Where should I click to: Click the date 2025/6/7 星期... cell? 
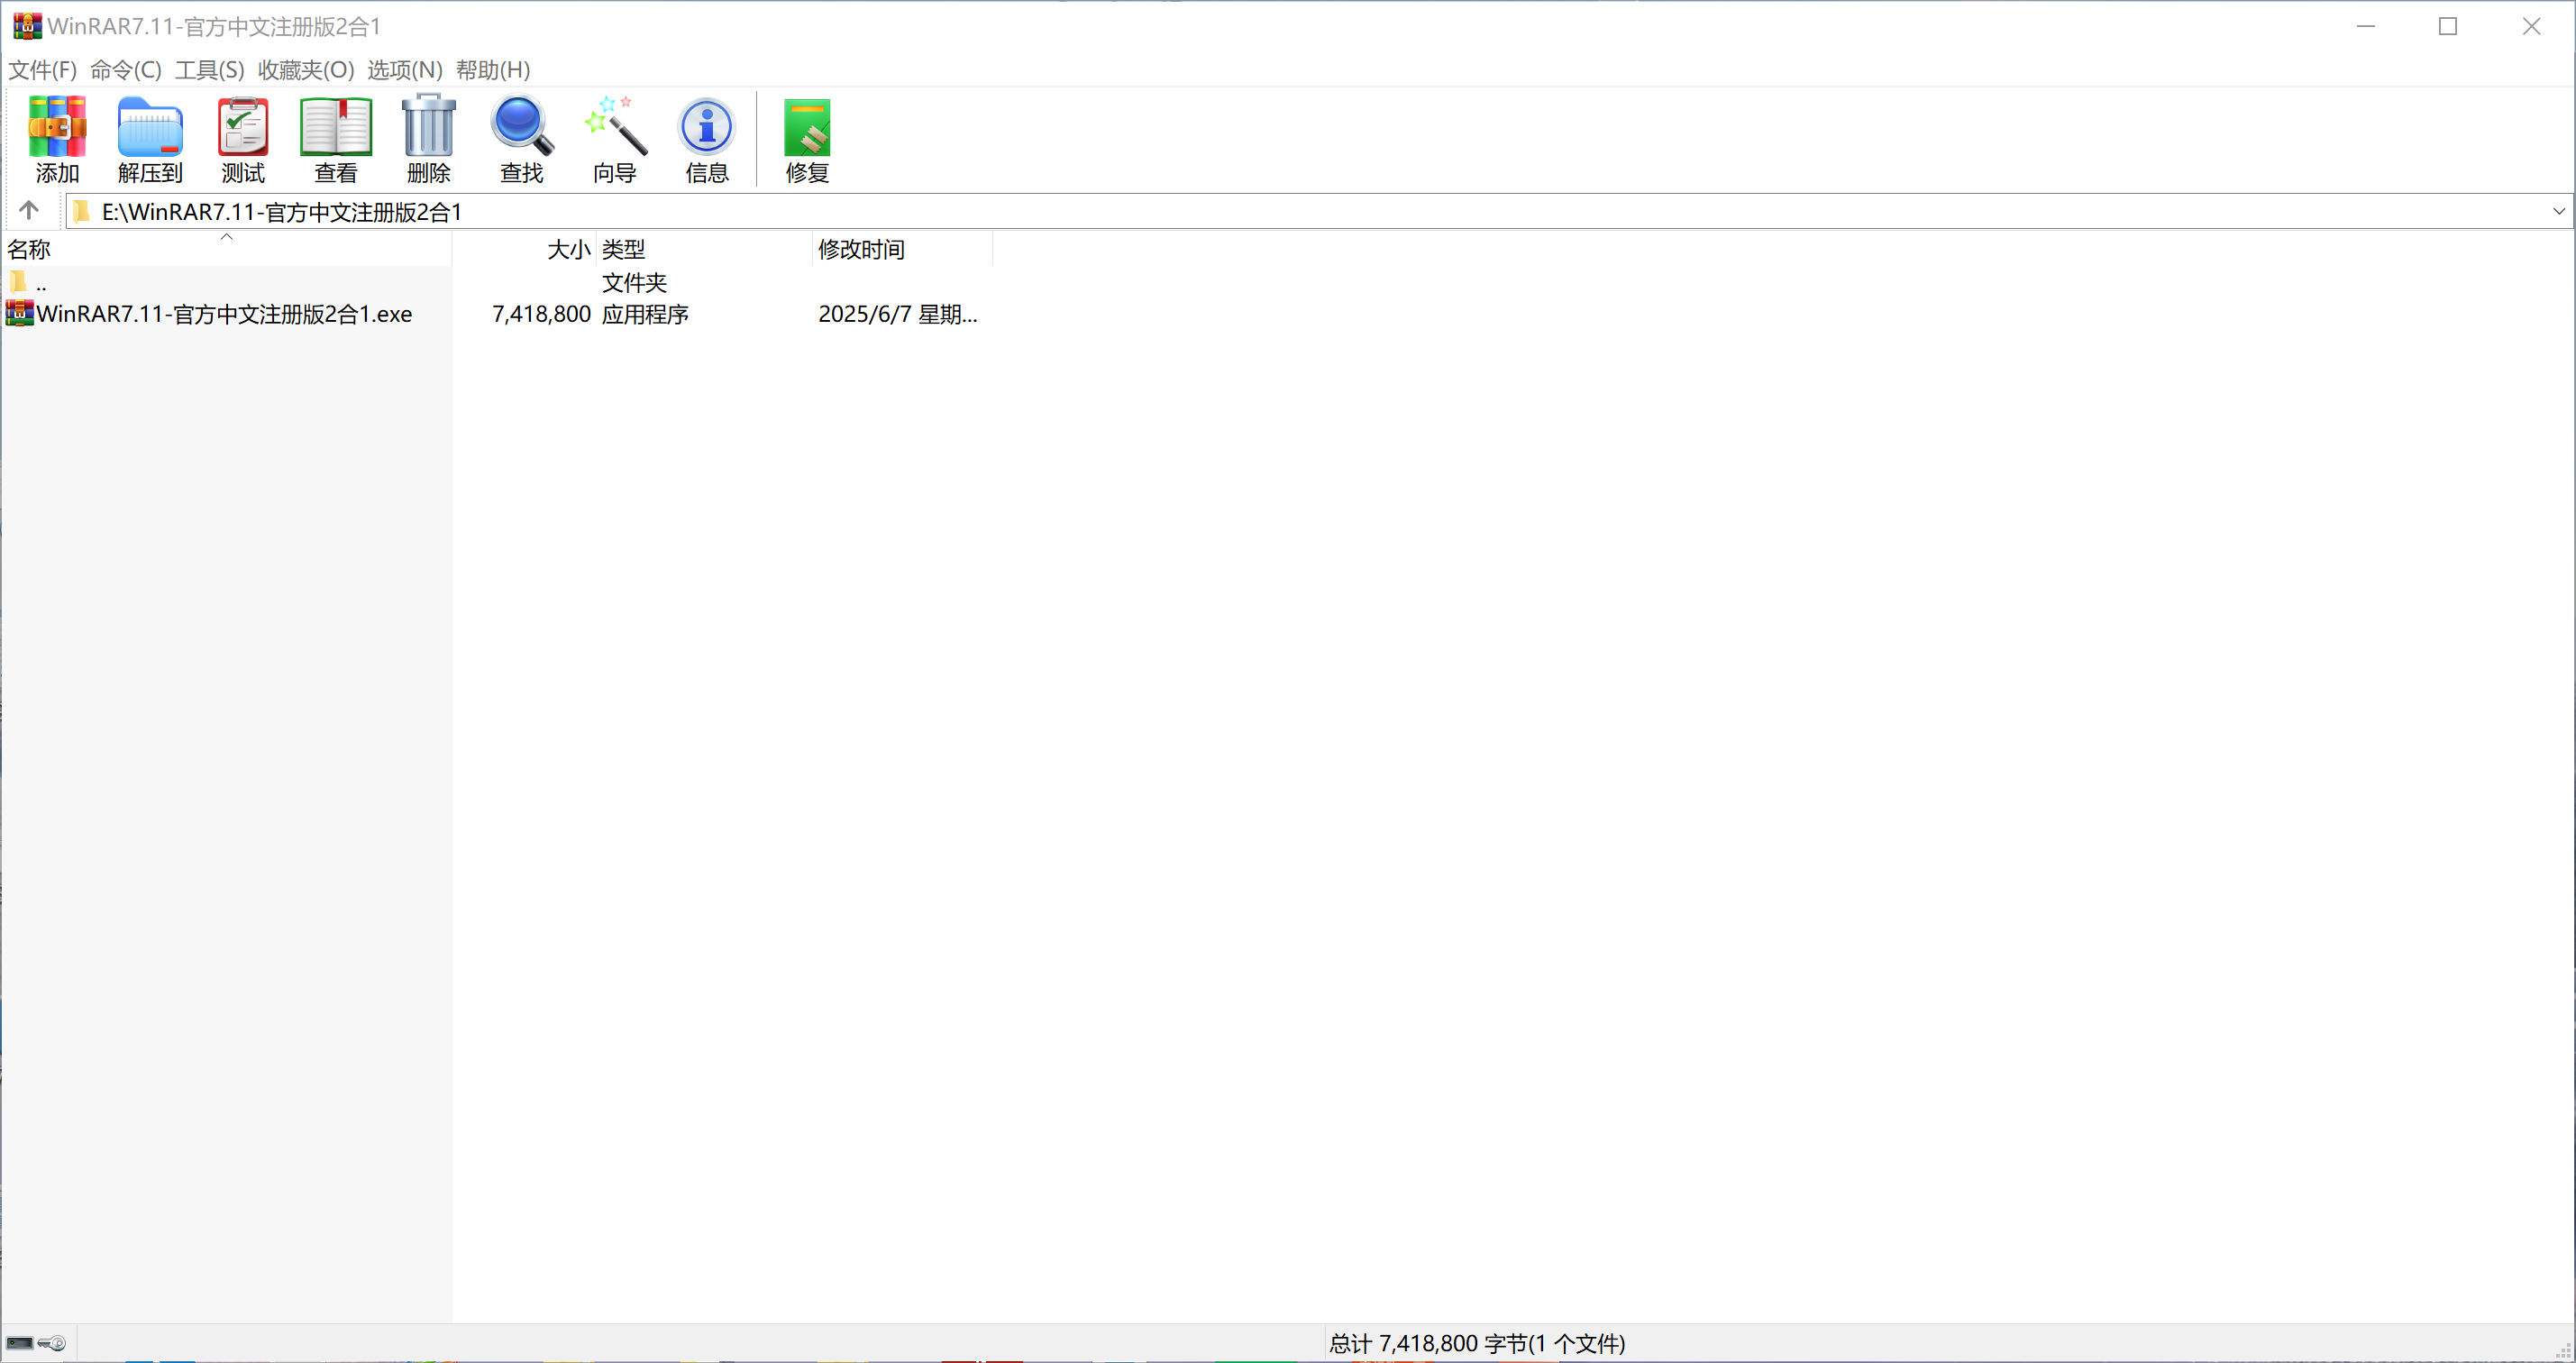point(898,314)
